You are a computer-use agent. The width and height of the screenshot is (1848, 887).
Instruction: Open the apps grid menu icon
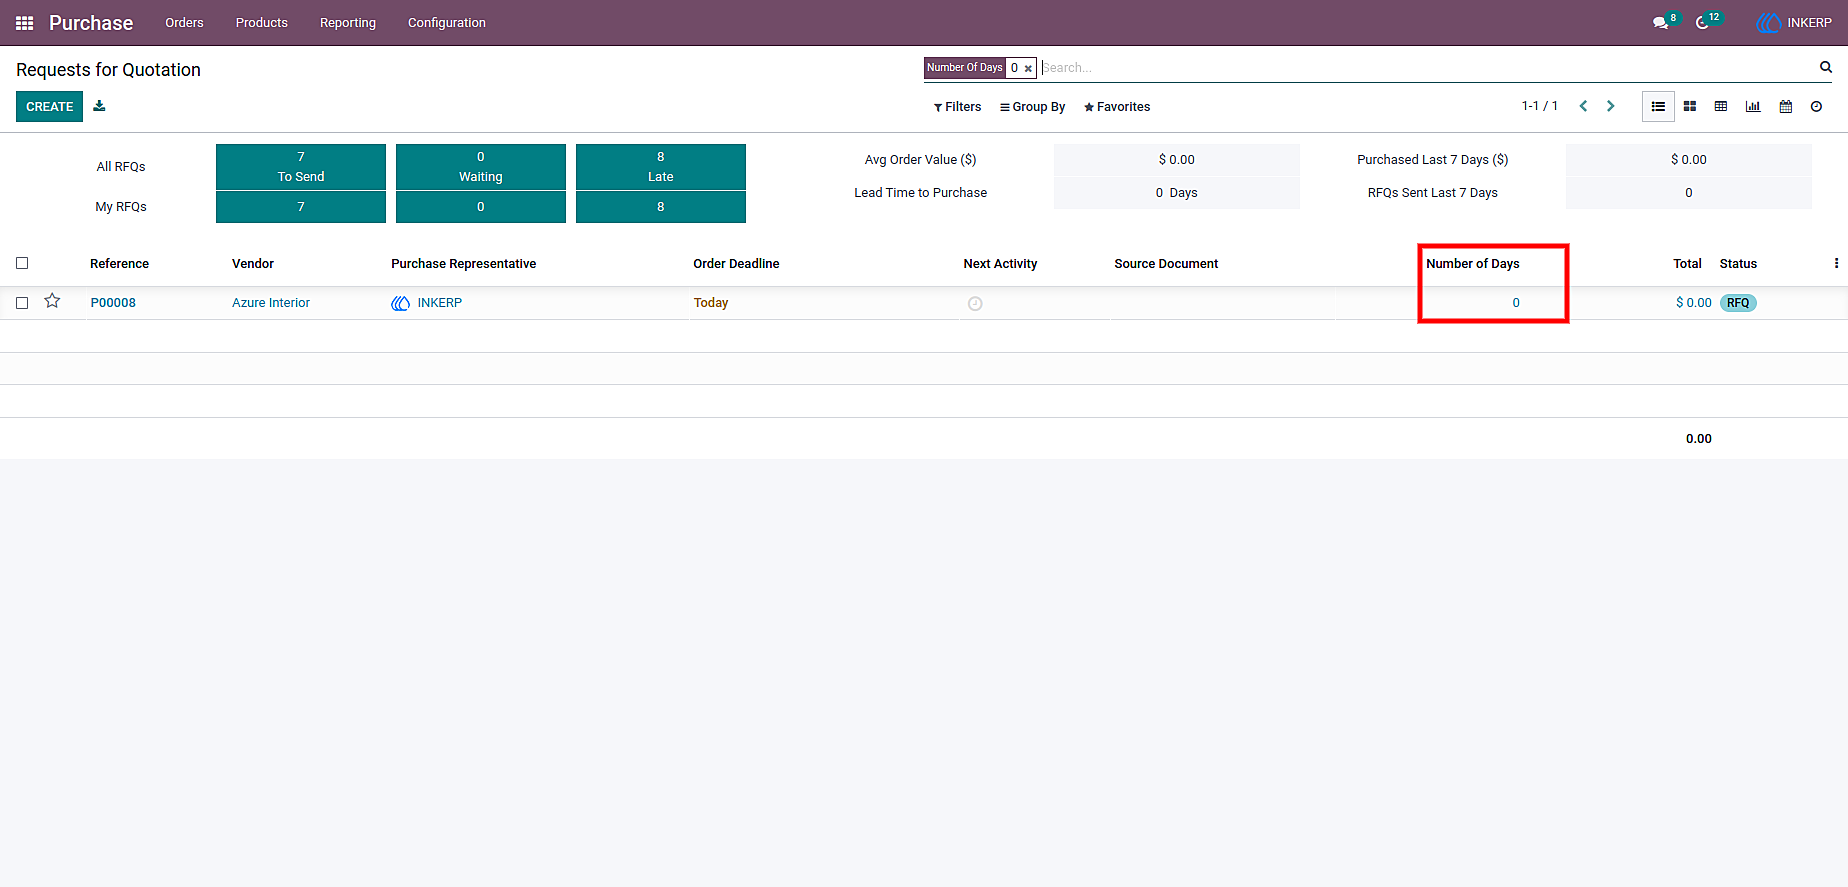25,23
